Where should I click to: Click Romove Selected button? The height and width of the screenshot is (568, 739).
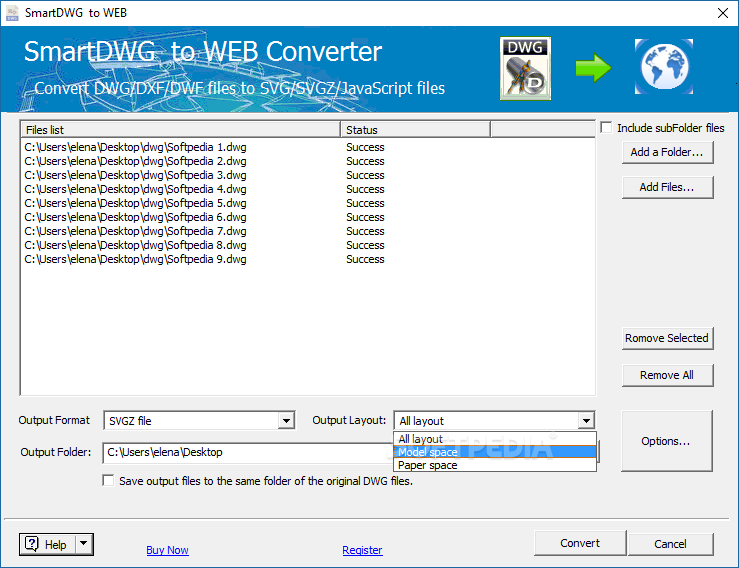(667, 338)
